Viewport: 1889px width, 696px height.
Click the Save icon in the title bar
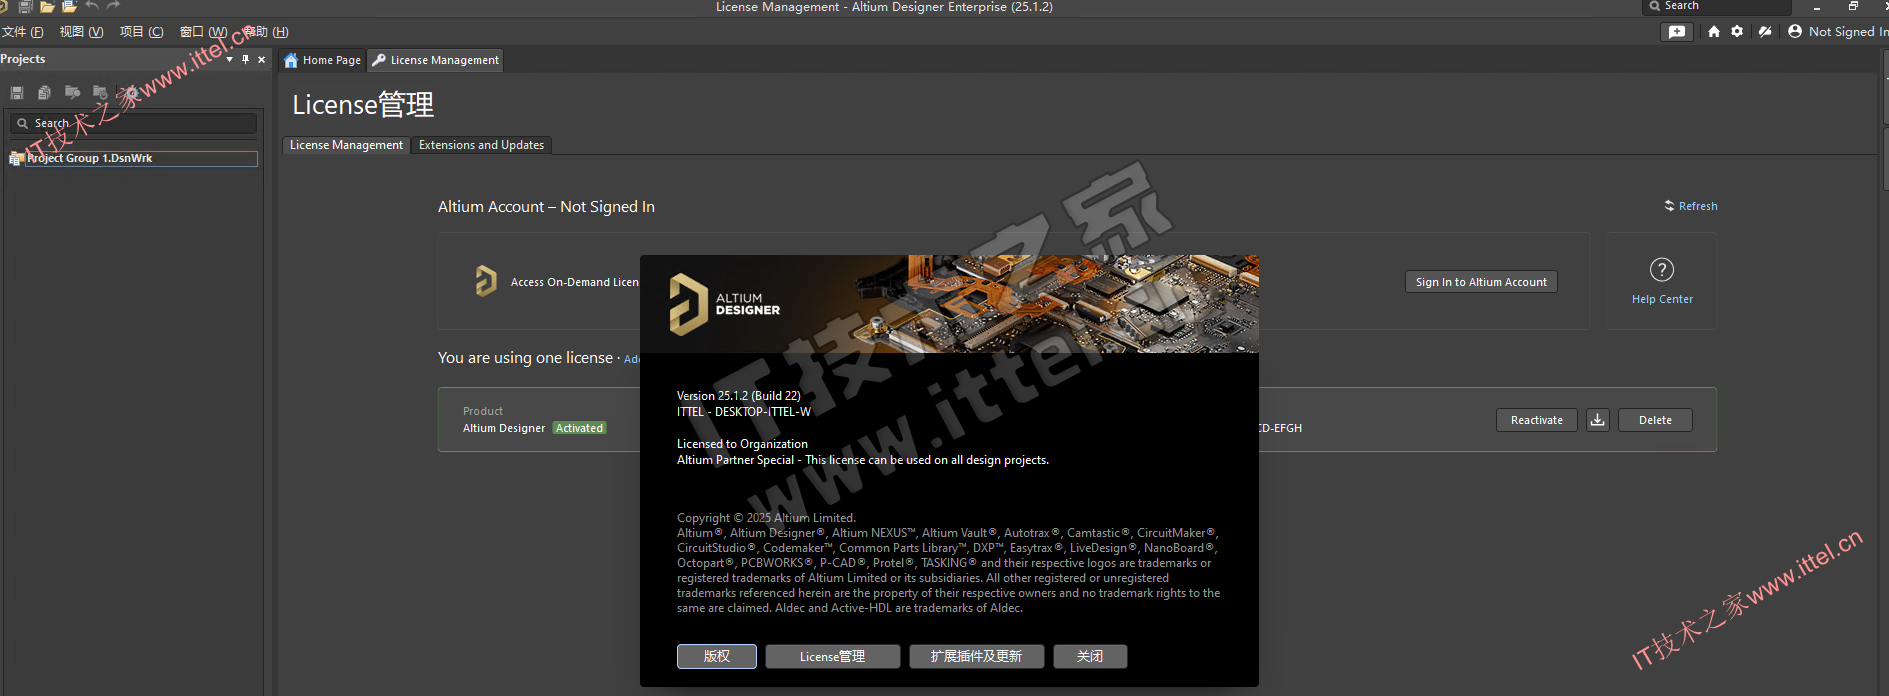(26, 6)
